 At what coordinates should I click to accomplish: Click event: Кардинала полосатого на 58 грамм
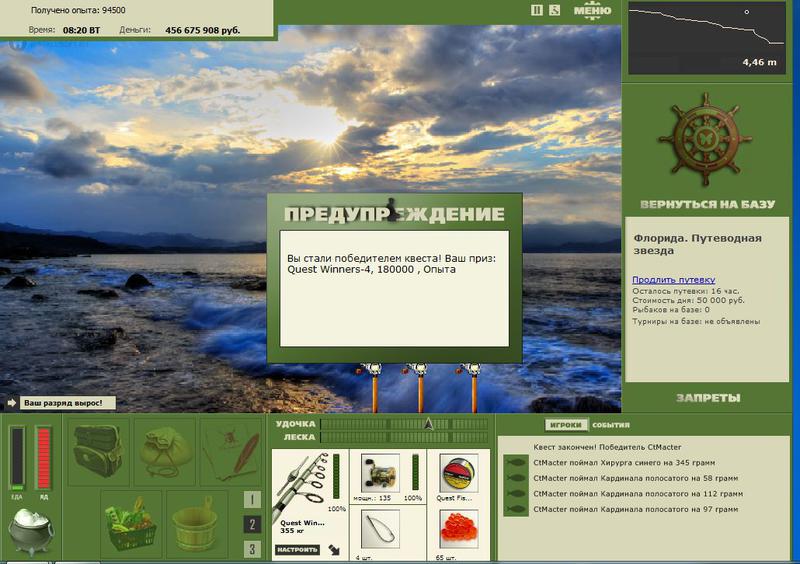(x=636, y=478)
